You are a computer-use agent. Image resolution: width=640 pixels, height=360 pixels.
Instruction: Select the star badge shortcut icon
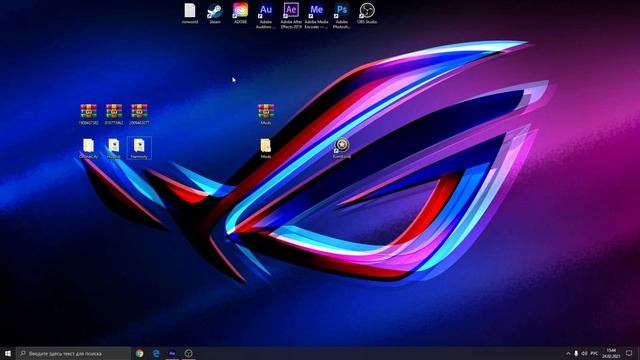pos(342,148)
